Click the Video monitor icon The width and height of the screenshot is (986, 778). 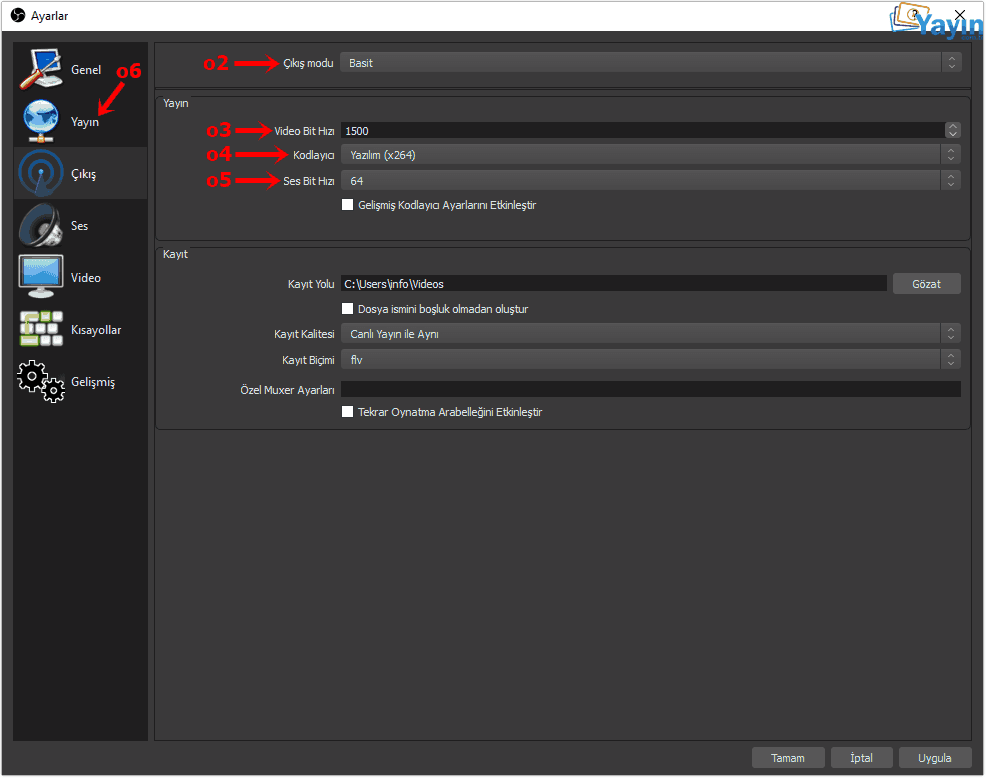[x=41, y=277]
